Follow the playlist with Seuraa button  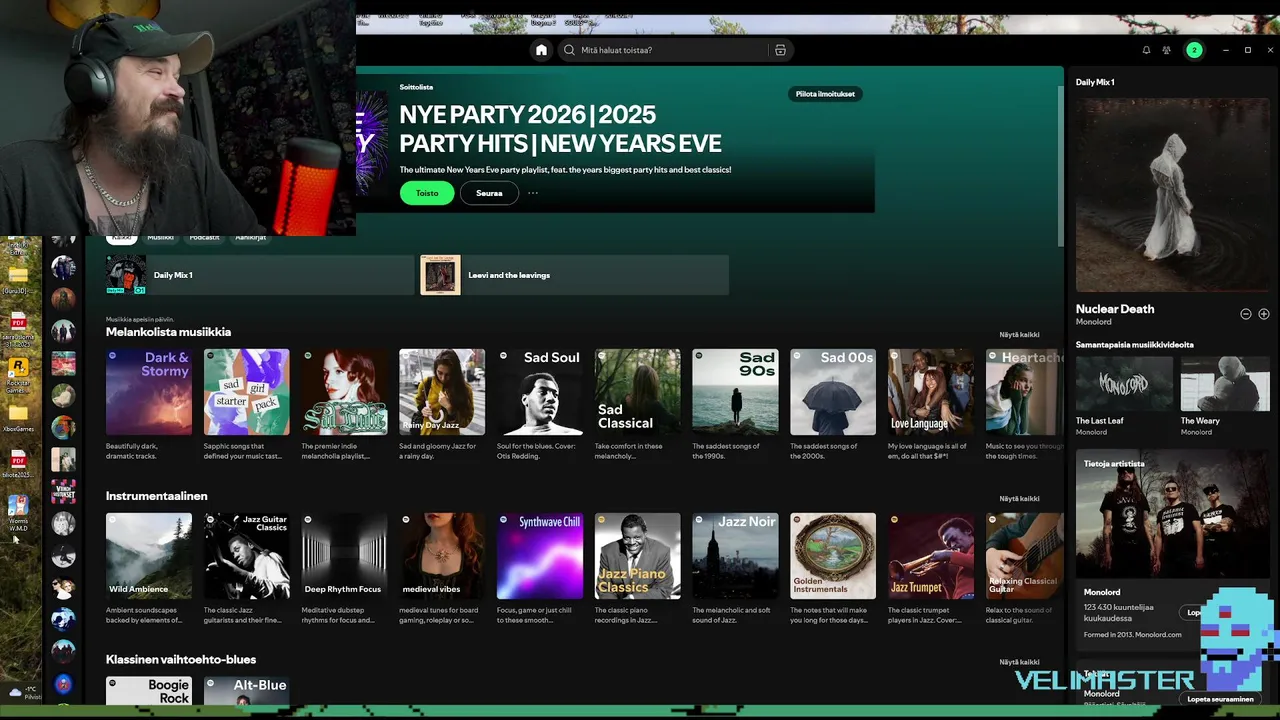[489, 193]
